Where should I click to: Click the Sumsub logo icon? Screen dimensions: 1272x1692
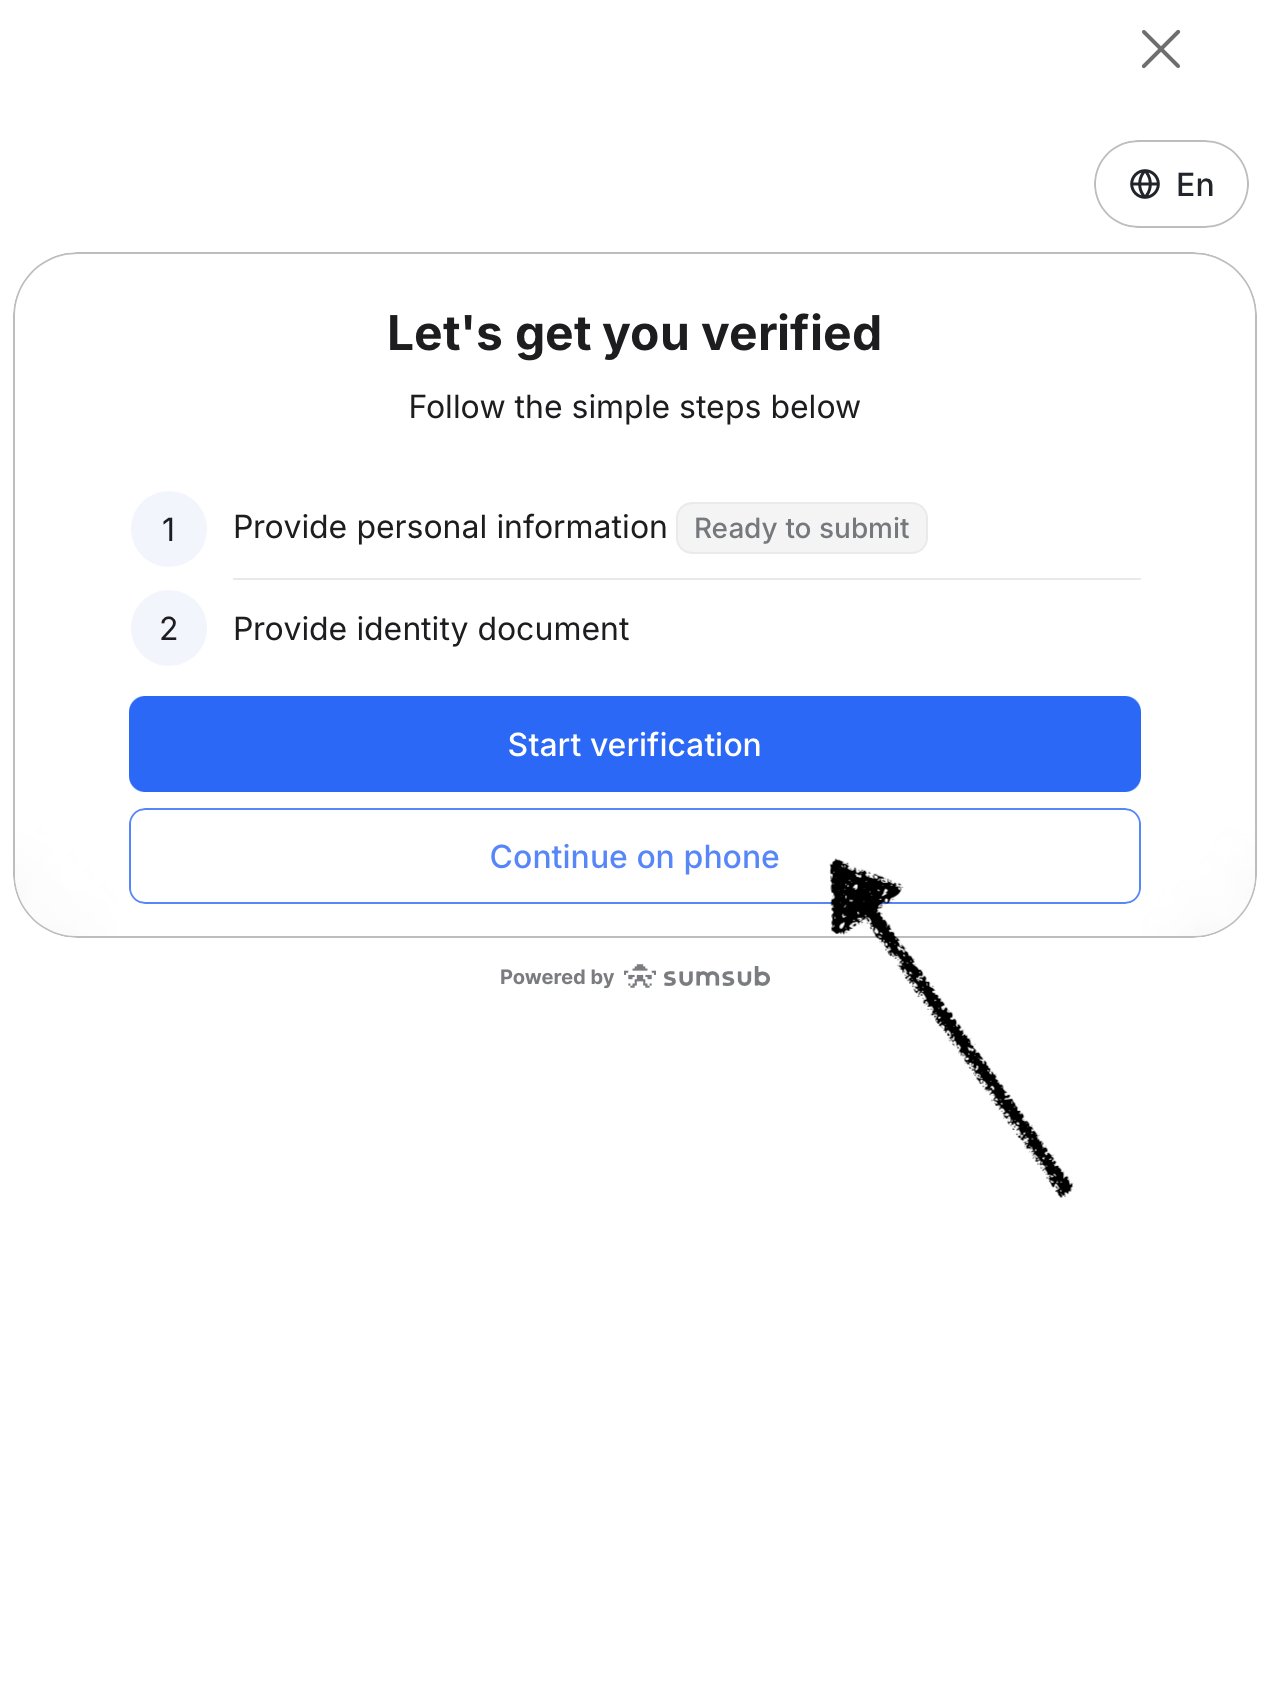point(640,977)
